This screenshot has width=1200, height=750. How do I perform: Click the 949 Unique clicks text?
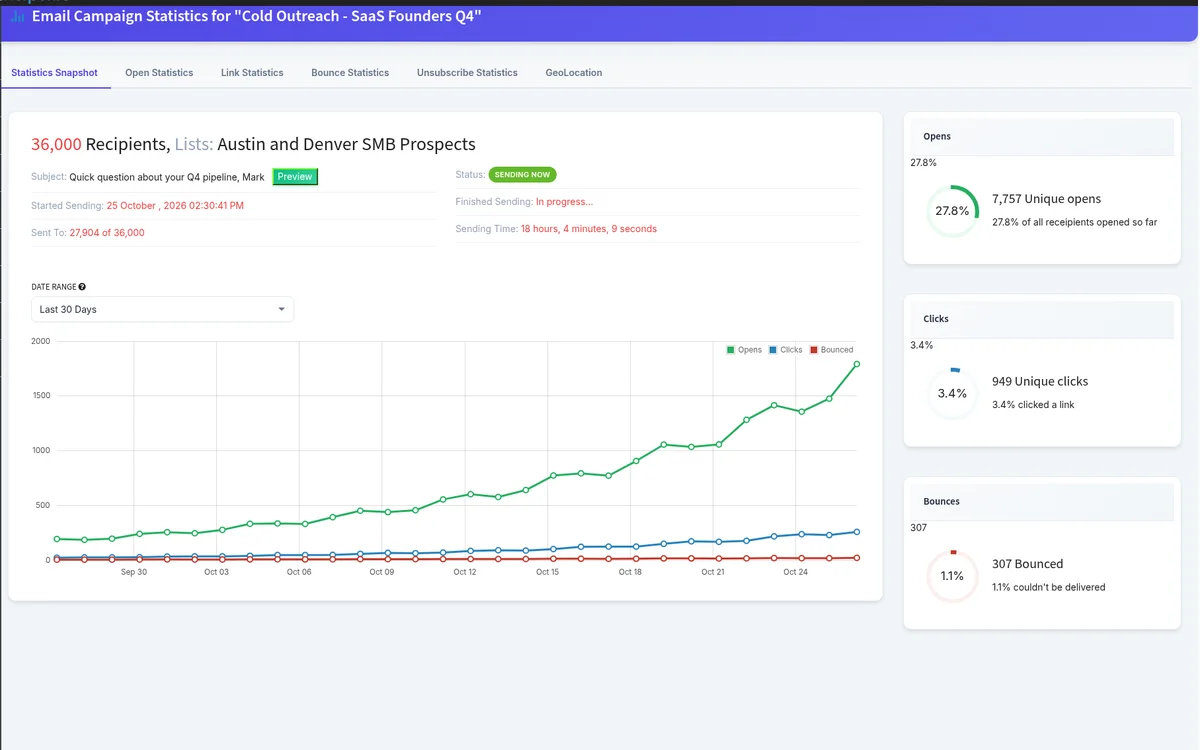pyautogui.click(x=1040, y=381)
